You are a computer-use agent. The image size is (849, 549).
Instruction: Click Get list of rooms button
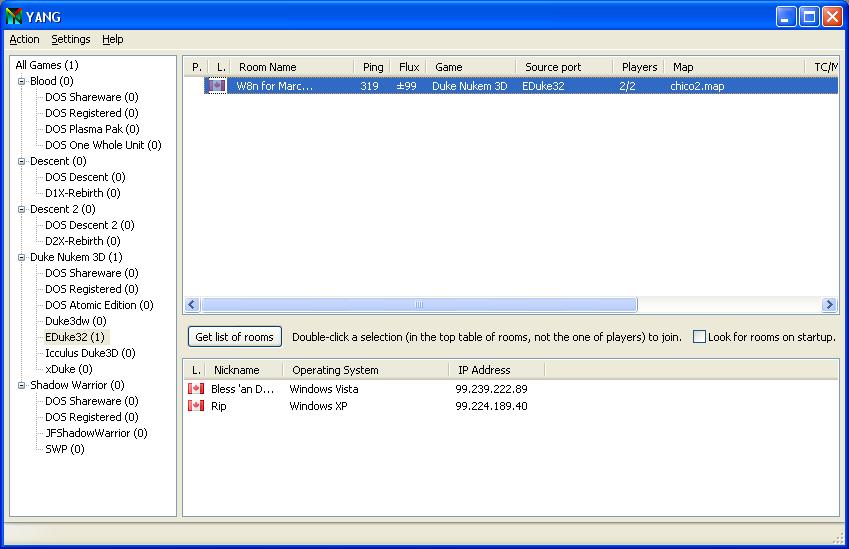click(x=234, y=337)
